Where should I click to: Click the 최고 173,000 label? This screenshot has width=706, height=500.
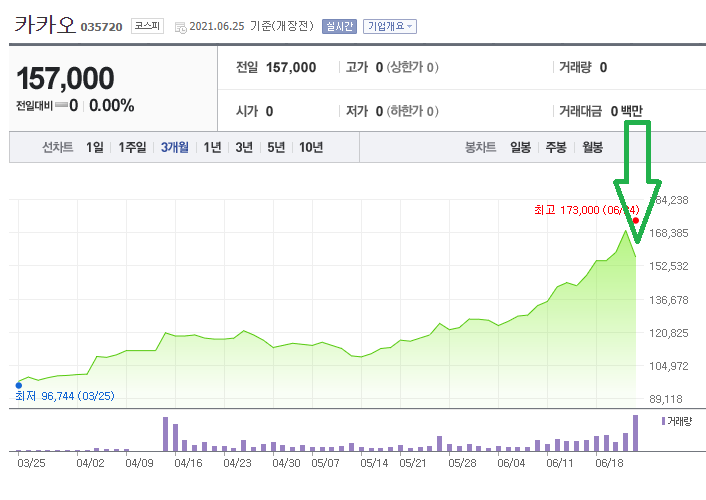click(x=587, y=210)
